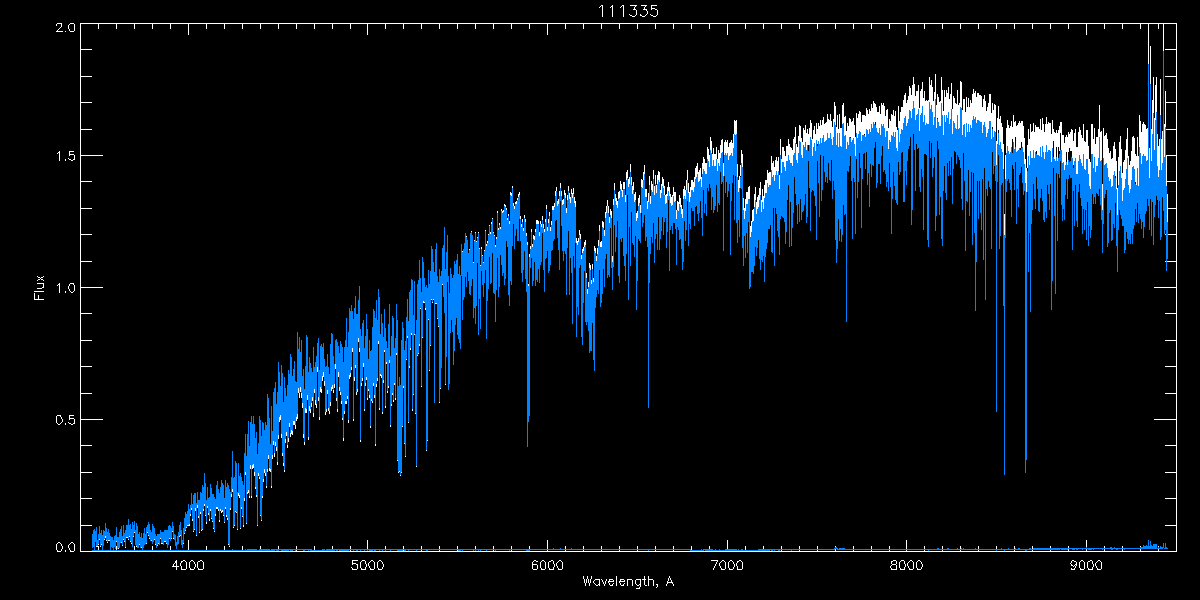This screenshot has width=1200, height=600.
Task: Click the y-axis label Flux
Action: [x=40, y=288]
